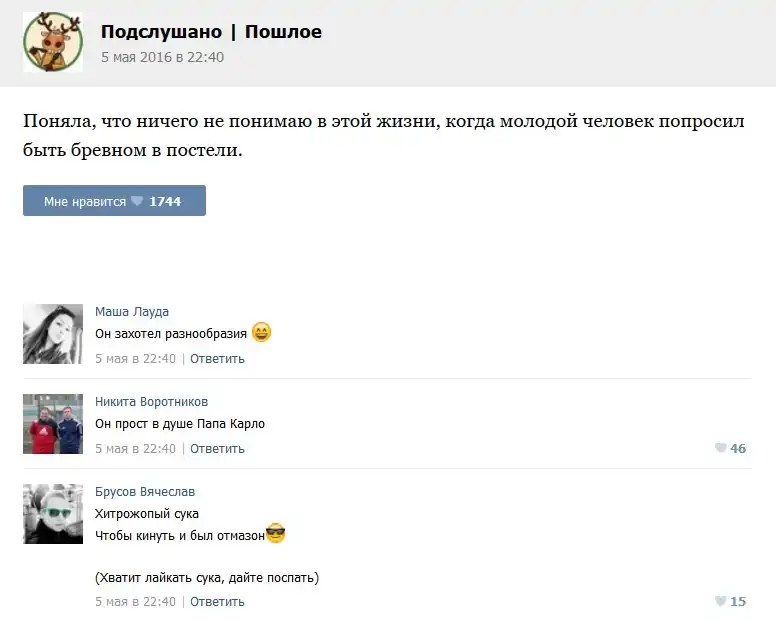
Task: Open Маша Лауда's profile name
Action: point(132,312)
